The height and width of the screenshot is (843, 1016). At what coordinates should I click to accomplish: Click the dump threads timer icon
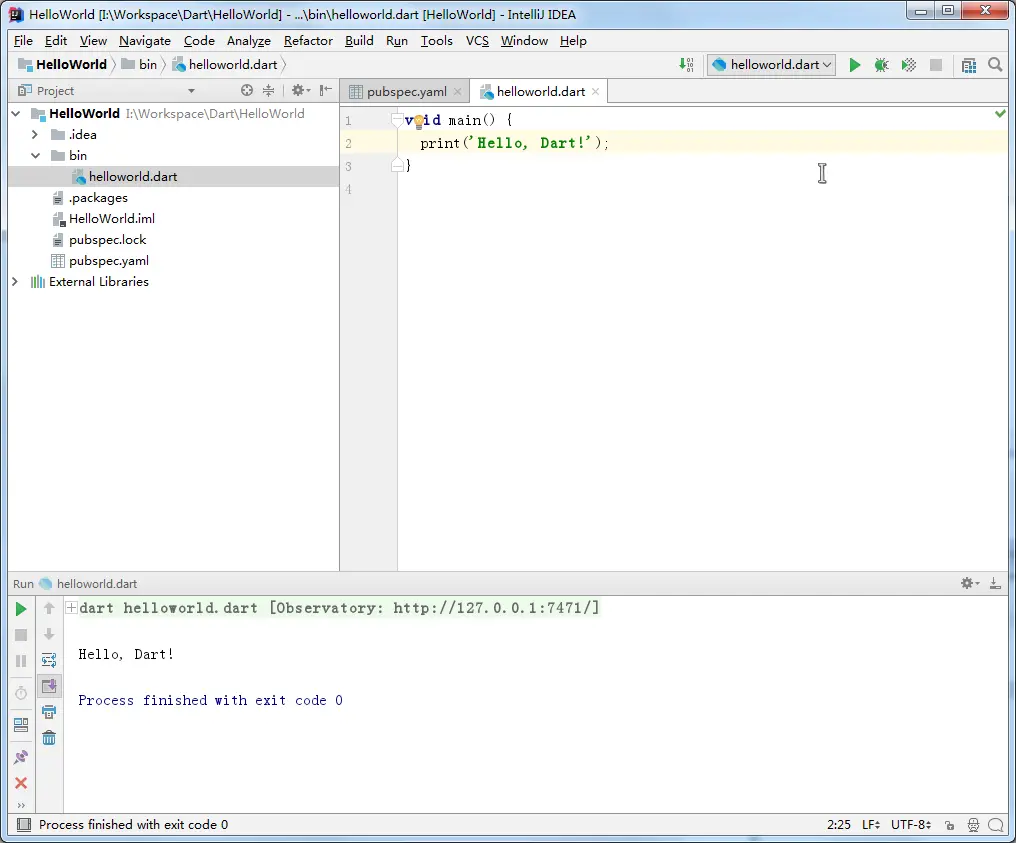click(x=21, y=693)
